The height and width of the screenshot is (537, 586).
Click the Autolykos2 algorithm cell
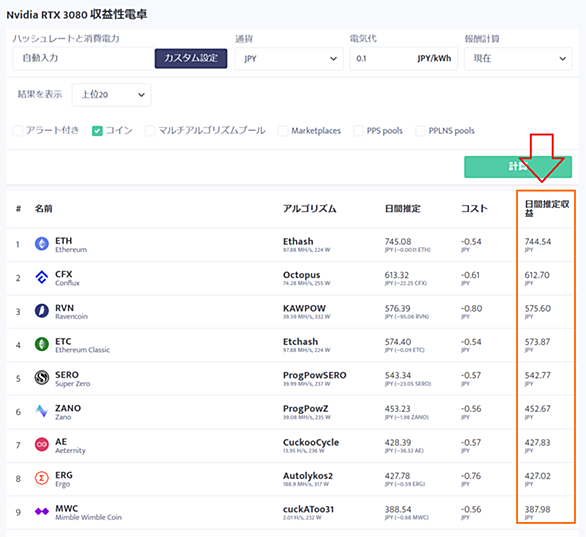point(308,479)
